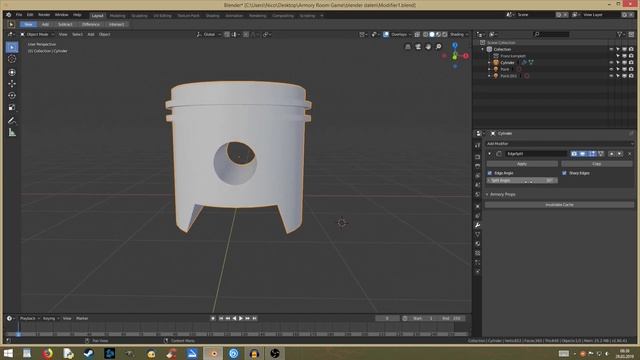Screen dimensions: 640x360
Task: Toggle the Sharp Edges checkbox
Action: click(564, 173)
